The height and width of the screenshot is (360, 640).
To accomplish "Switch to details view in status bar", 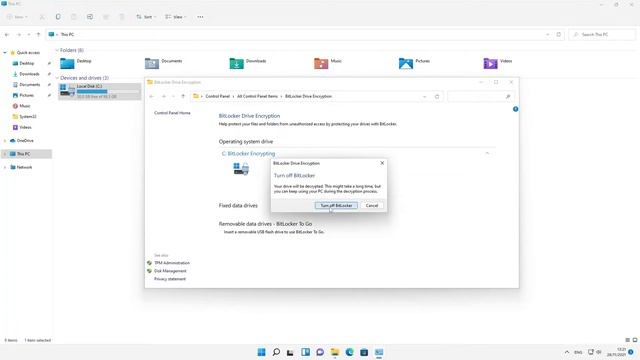I will click(628, 340).
